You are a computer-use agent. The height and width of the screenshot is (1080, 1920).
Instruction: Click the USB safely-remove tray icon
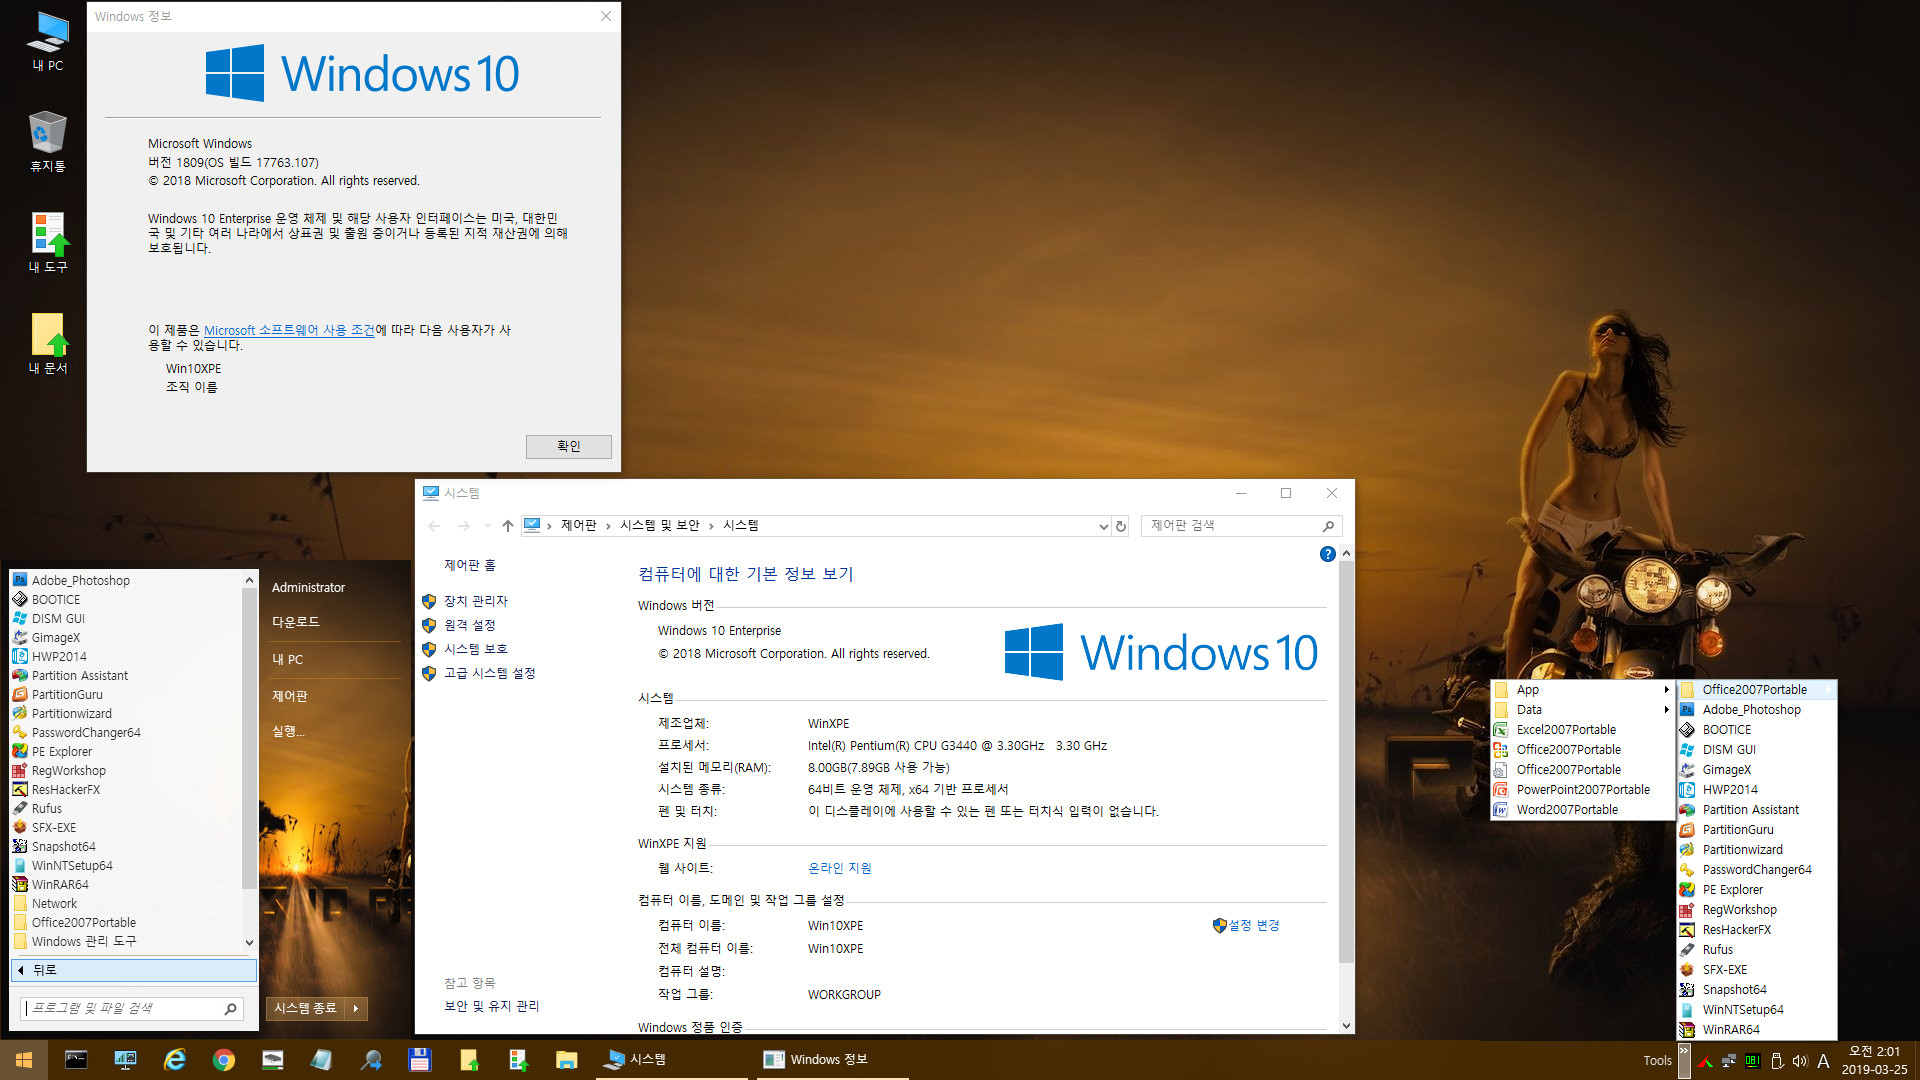click(x=1777, y=1061)
